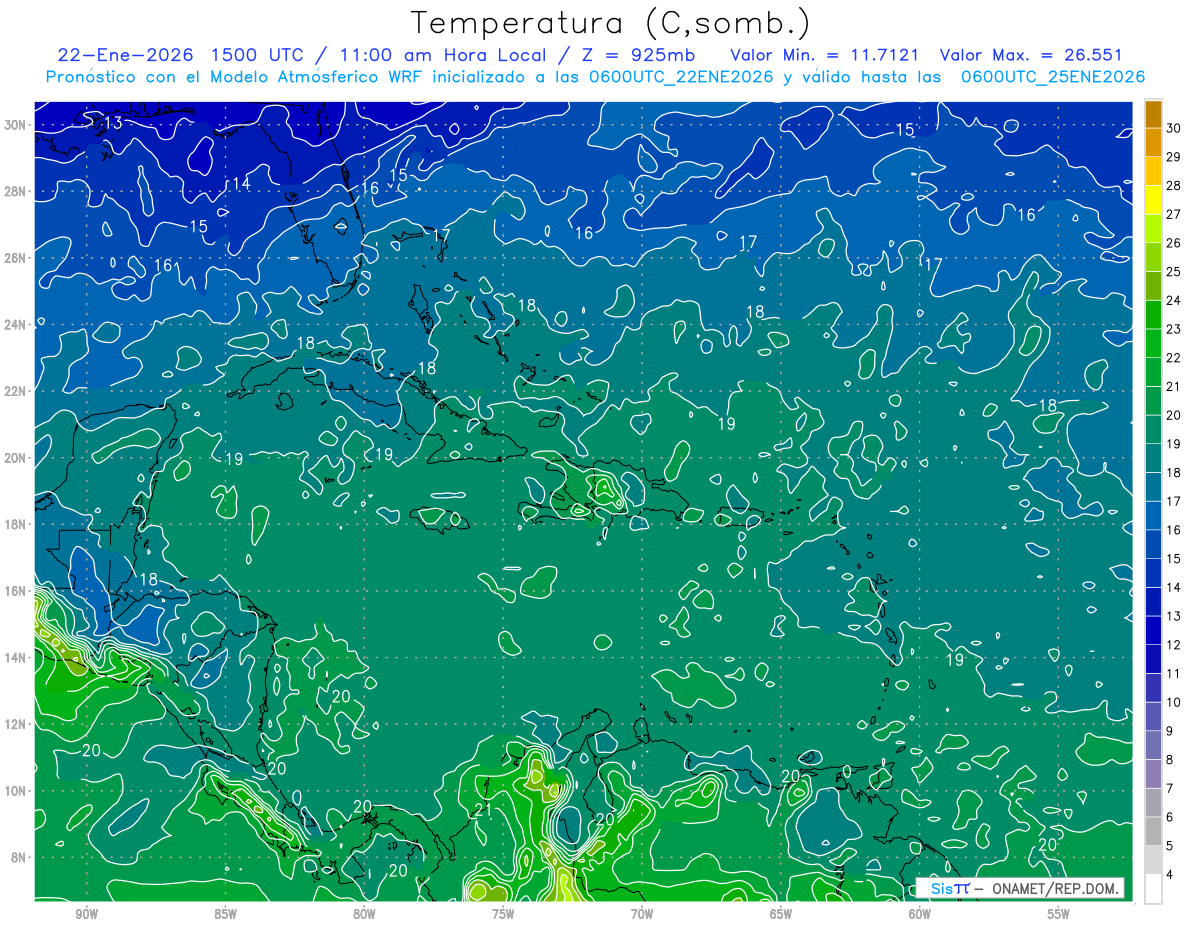Image resolution: width=1200 pixels, height=927 pixels.
Task: Pick the dark blue colorbar swatch between 12 and 13
Action: 1153,630
